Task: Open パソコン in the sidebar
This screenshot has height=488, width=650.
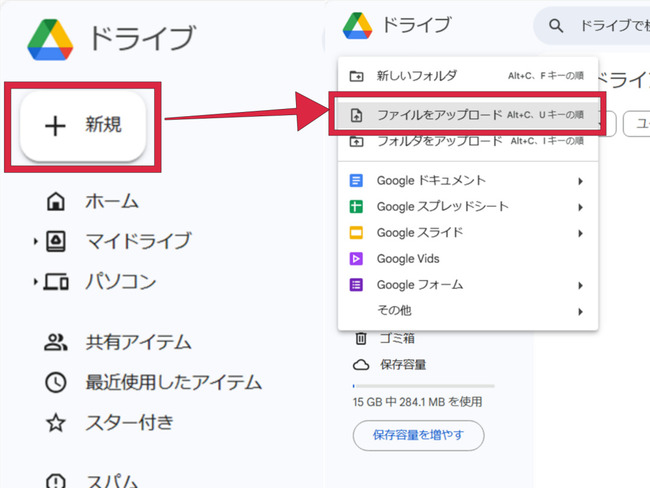Action: 121,282
